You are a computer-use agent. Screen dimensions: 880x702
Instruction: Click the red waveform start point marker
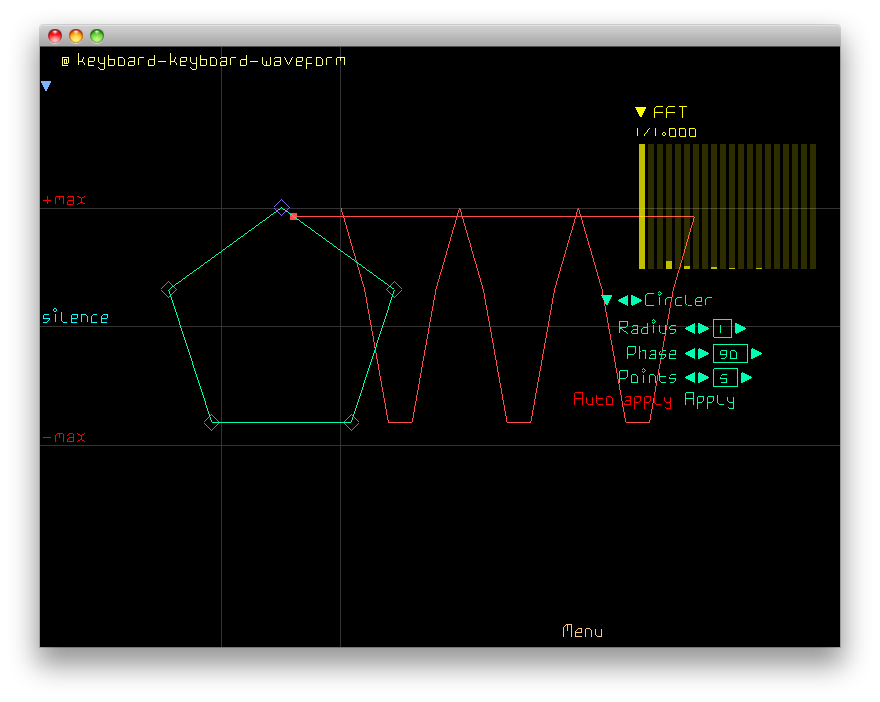pos(293,216)
